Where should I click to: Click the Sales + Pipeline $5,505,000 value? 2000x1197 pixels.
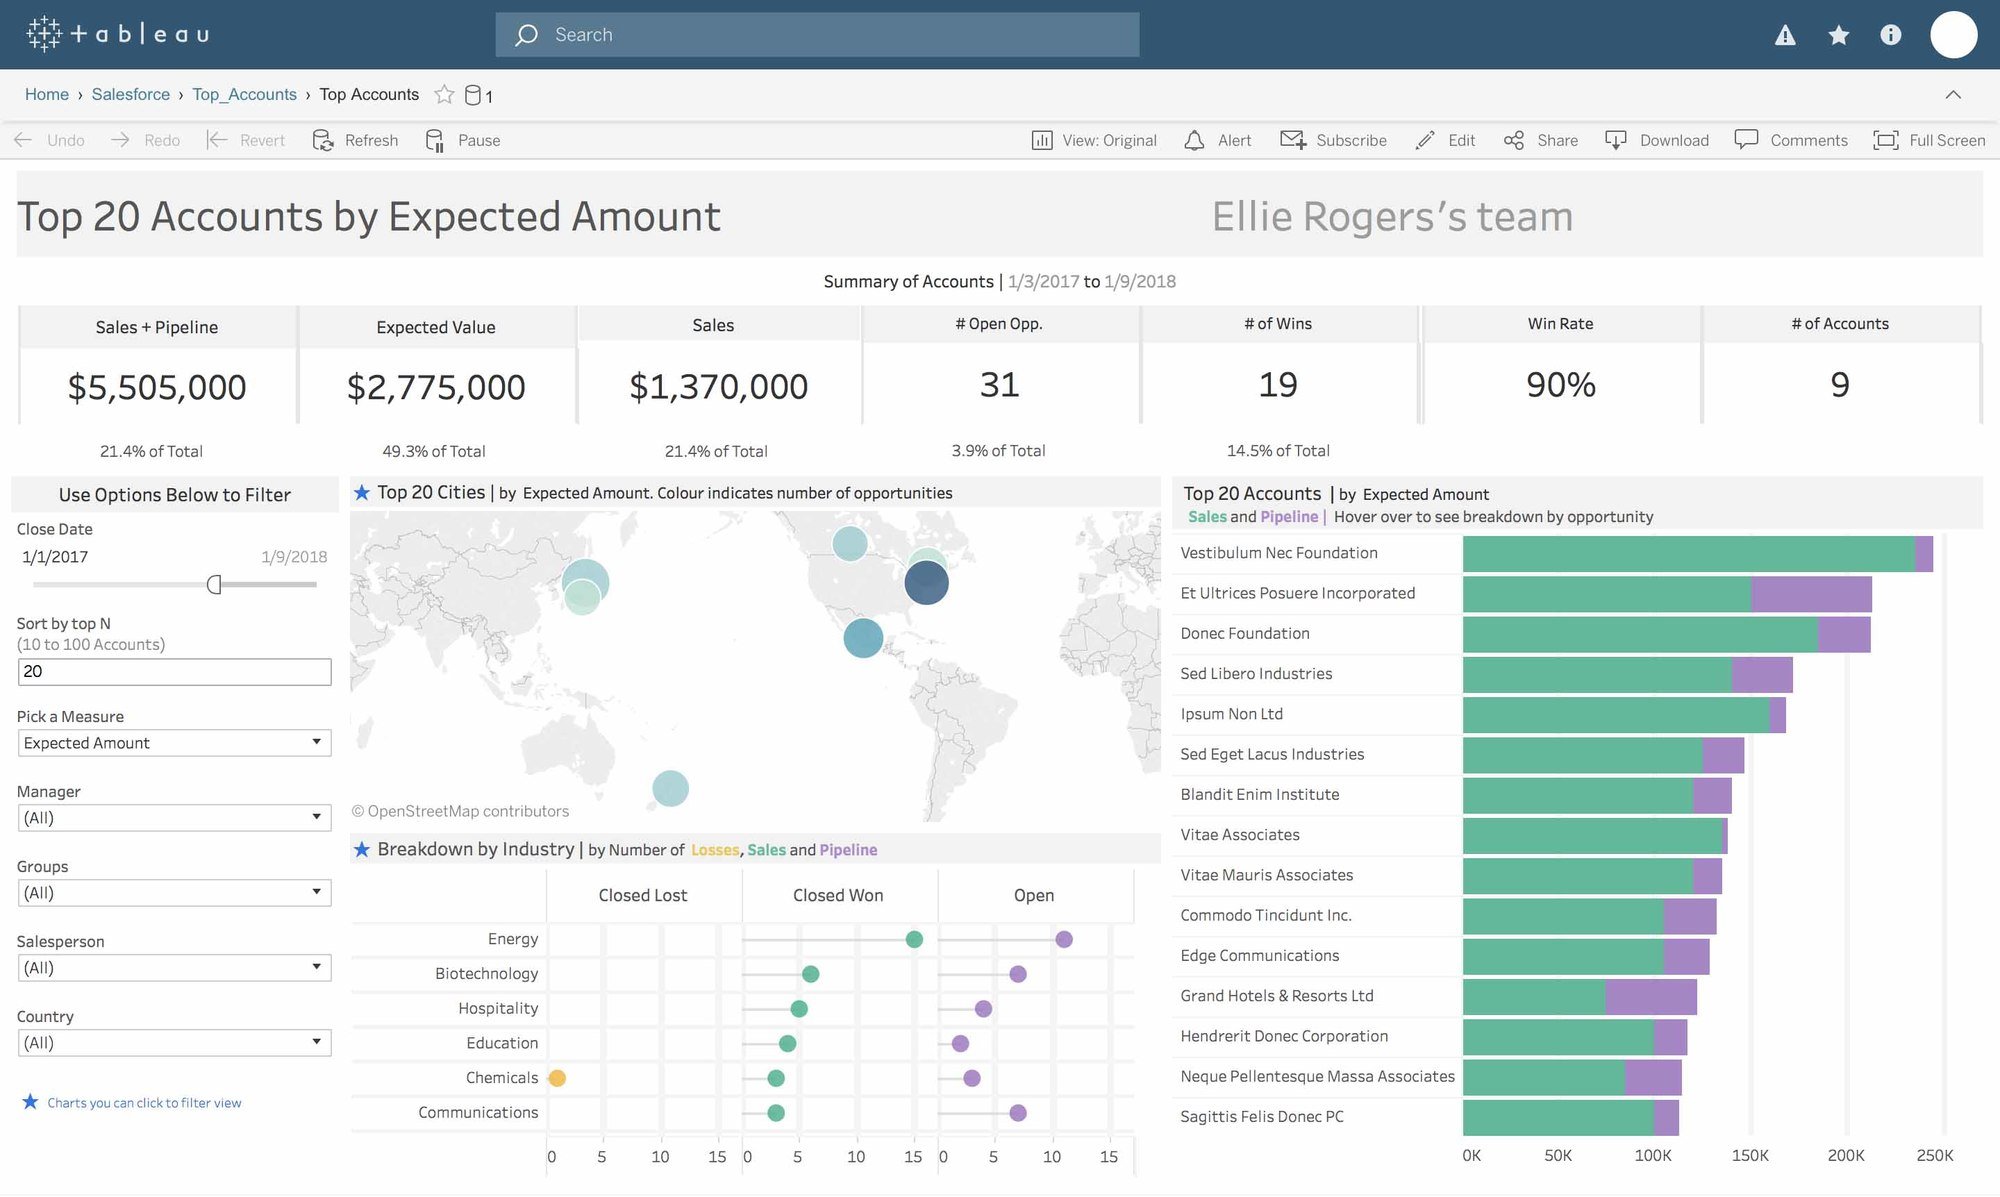(x=157, y=387)
